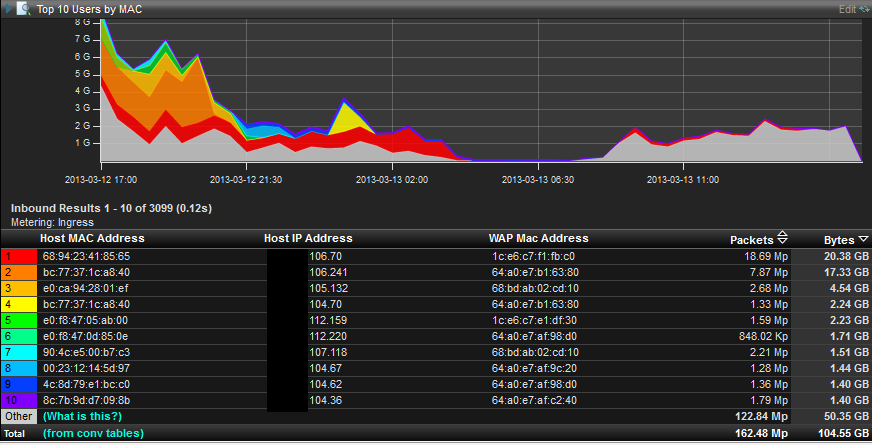Click the 2013-03-13 02:00 timeline label
The image size is (872, 445).
click(x=392, y=180)
